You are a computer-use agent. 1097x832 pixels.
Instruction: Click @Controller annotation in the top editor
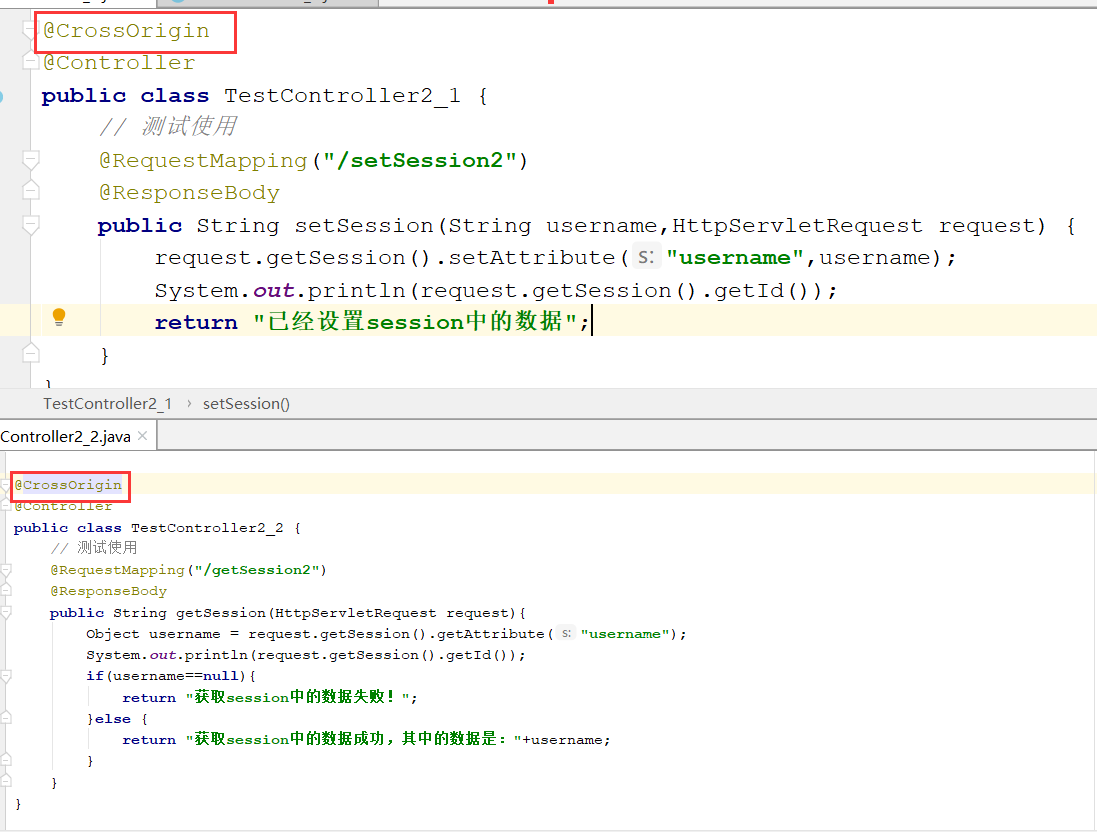tap(120, 63)
